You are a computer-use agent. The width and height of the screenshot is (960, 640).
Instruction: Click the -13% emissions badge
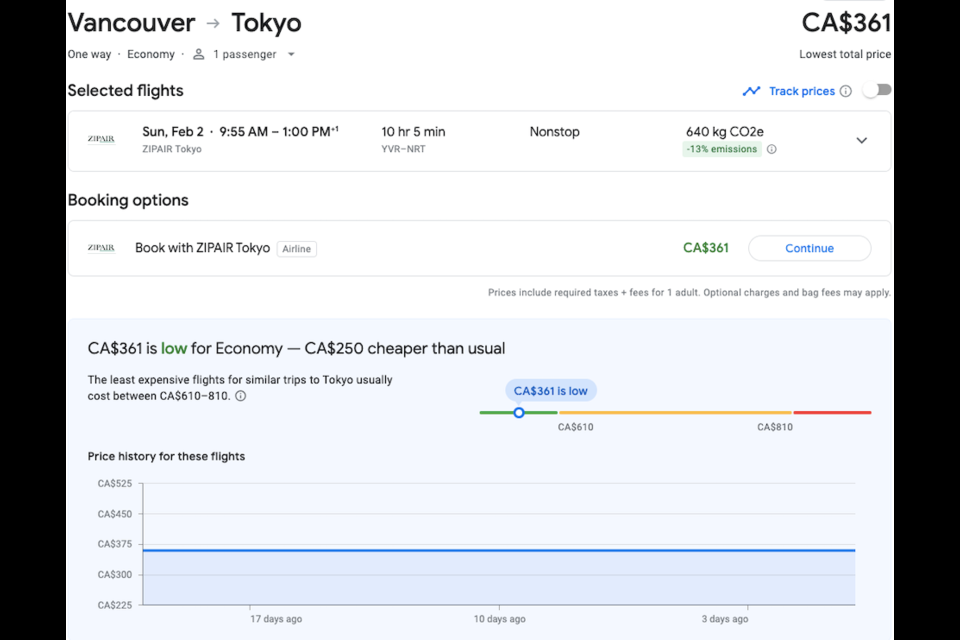[722, 149]
